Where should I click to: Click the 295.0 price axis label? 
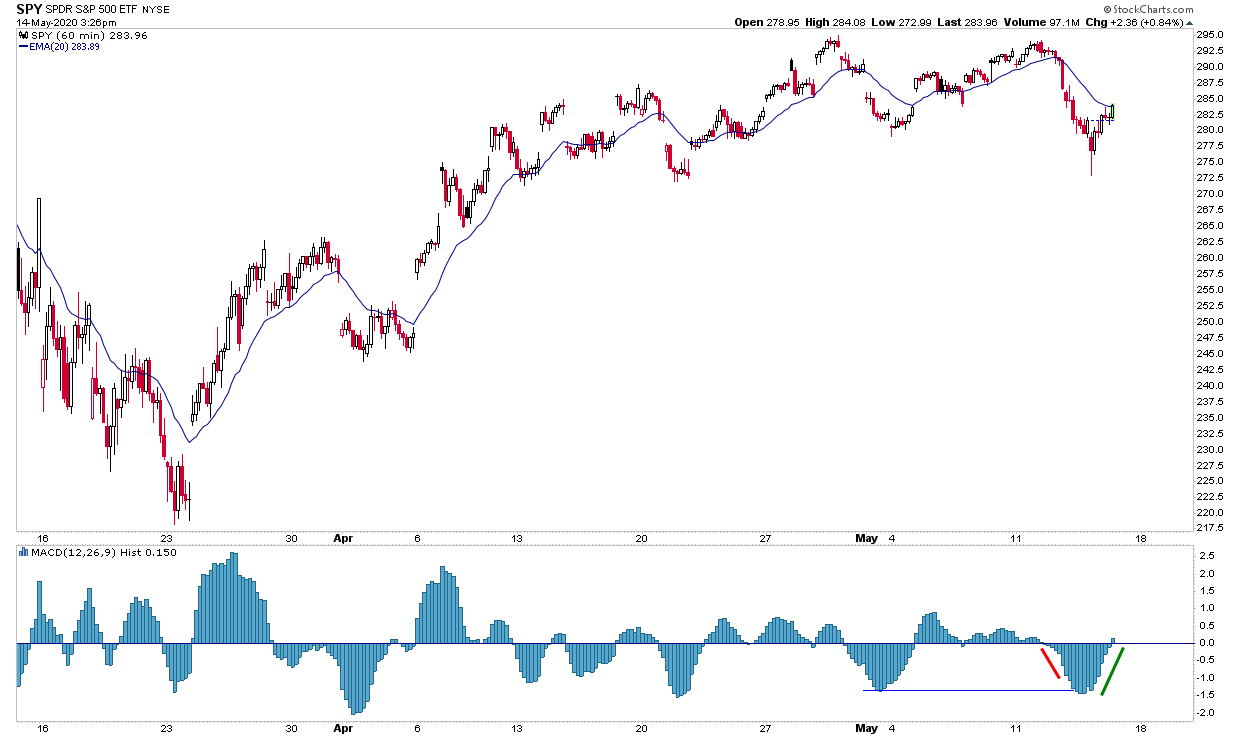coord(1210,35)
